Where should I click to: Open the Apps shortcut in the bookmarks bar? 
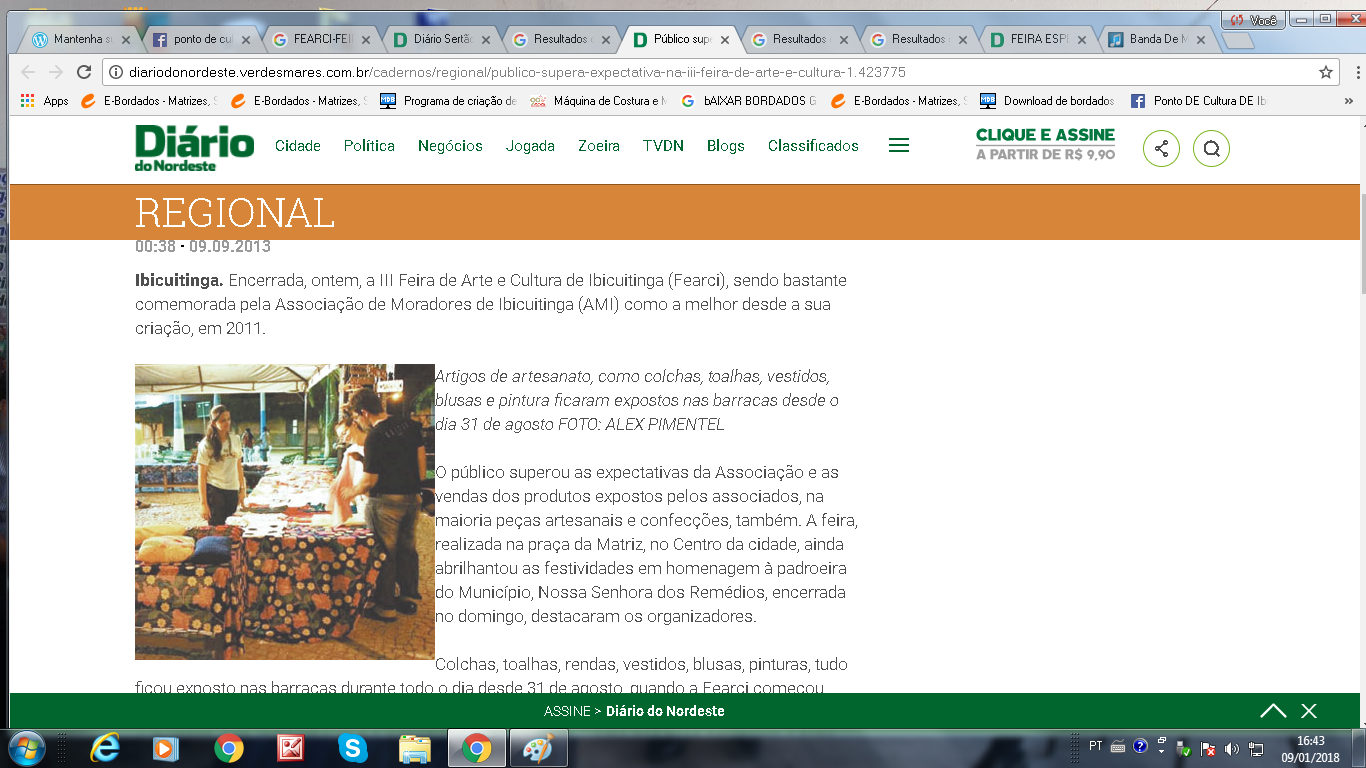46,101
